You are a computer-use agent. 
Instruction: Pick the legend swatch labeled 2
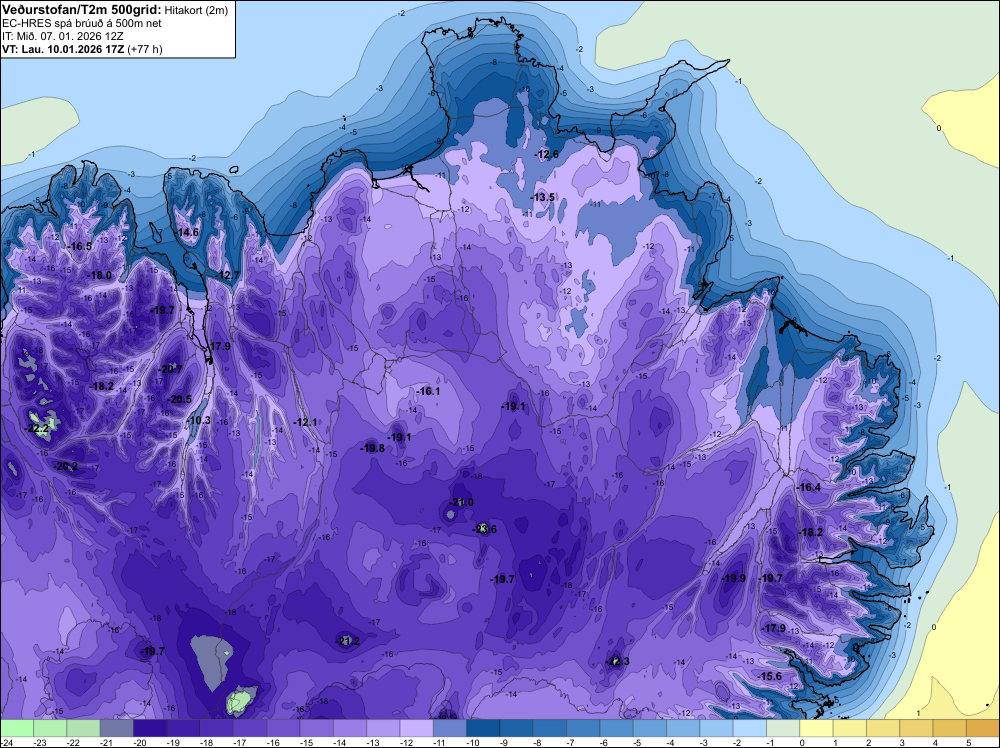[883, 728]
